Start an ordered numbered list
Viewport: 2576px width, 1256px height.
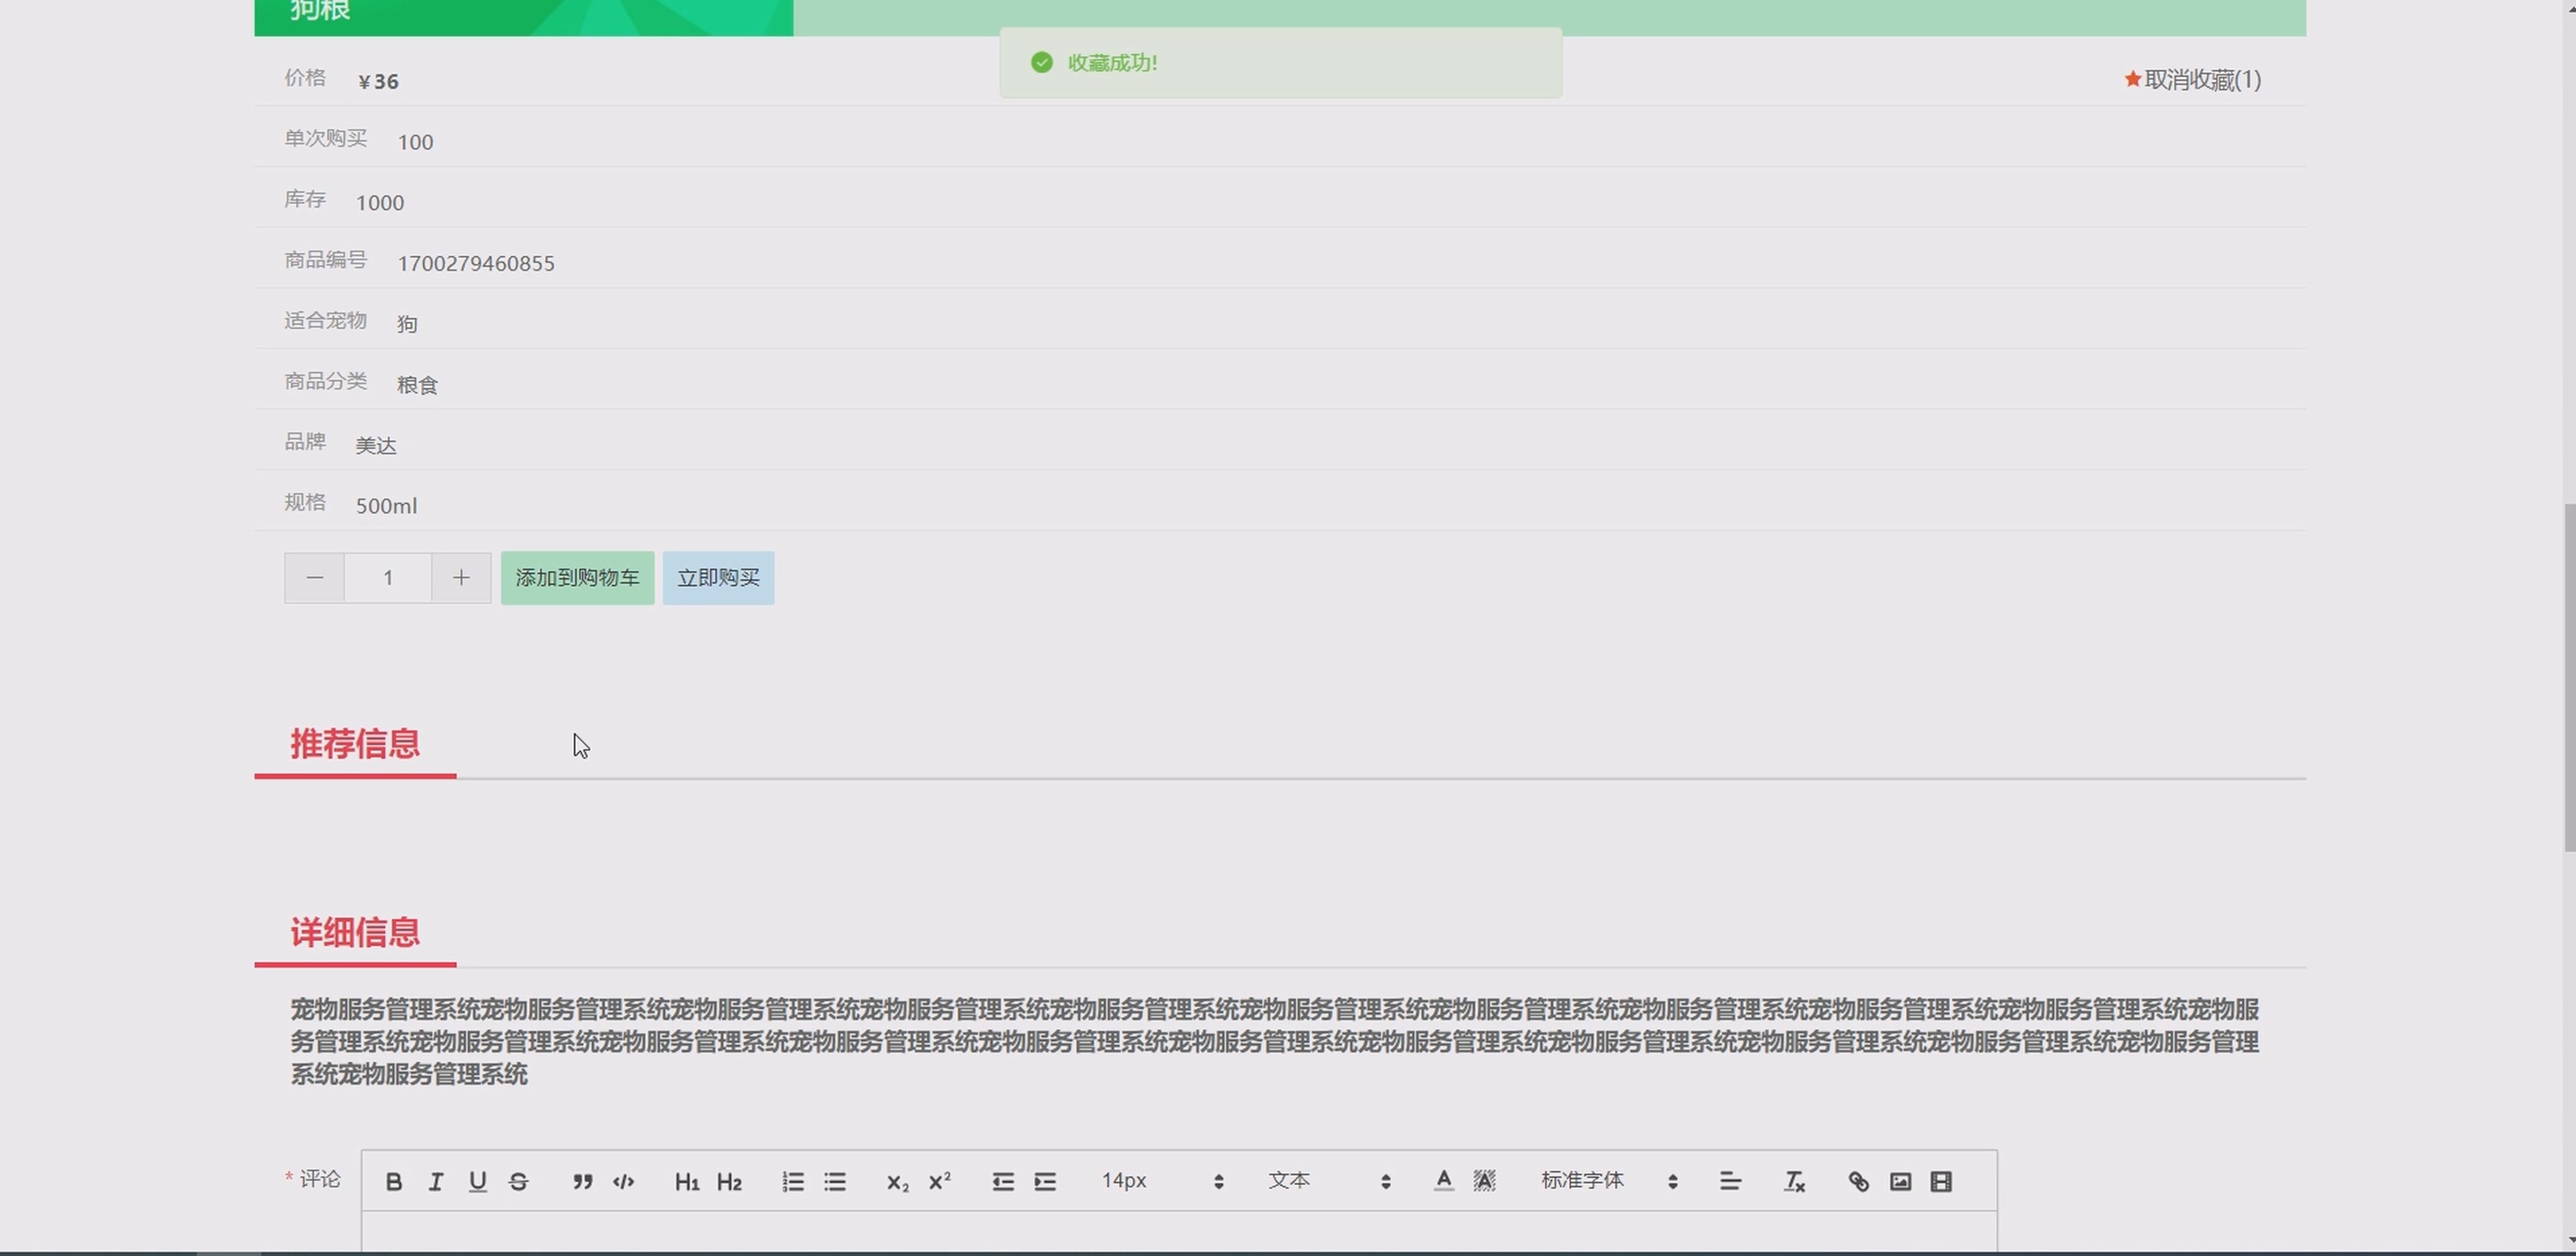[x=793, y=1182]
